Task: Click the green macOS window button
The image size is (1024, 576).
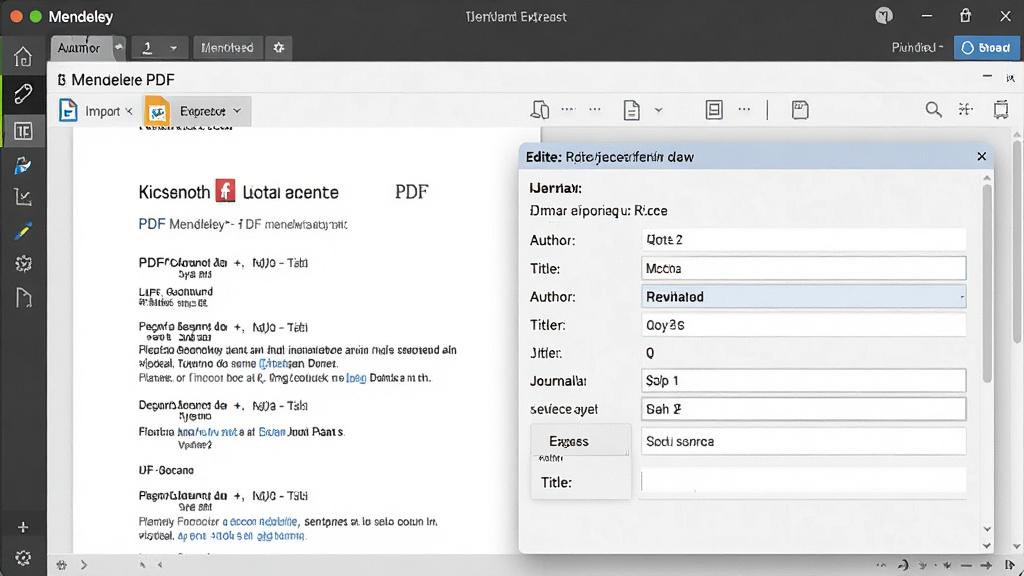Action: coord(36,16)
